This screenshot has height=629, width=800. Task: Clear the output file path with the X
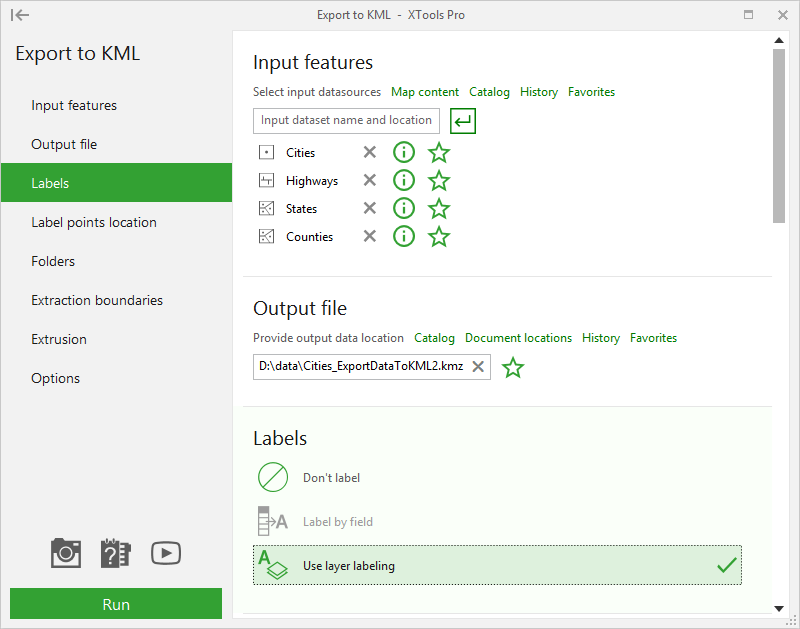[478, 367]
